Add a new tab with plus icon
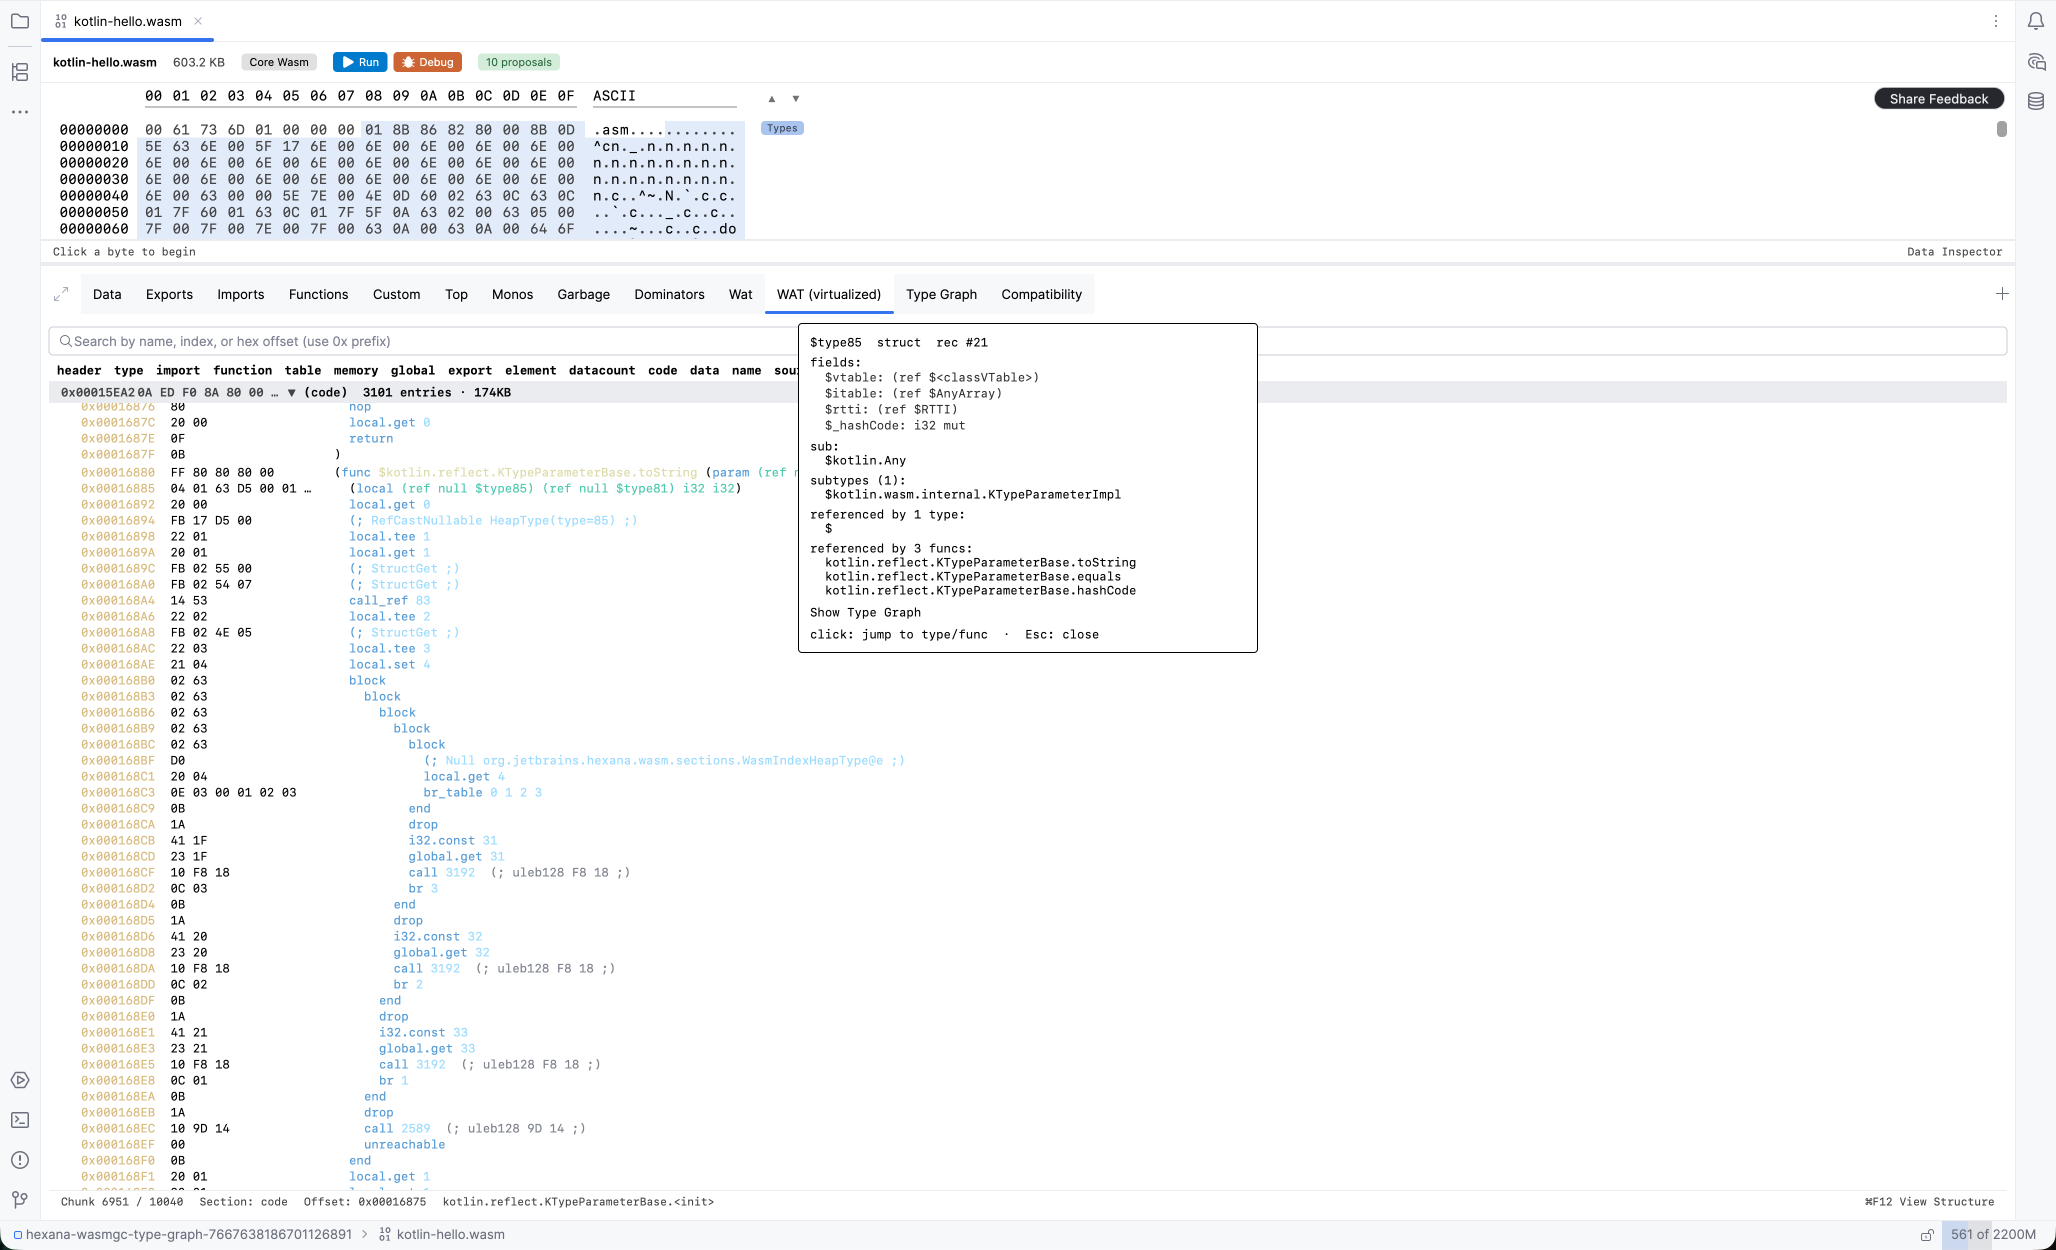Screen dimensions: 2056x1250 coord(2002,293)
